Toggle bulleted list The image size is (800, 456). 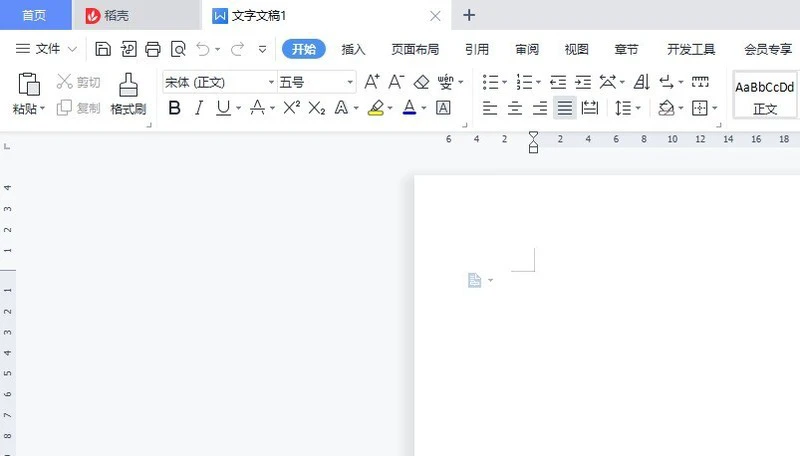490,82
